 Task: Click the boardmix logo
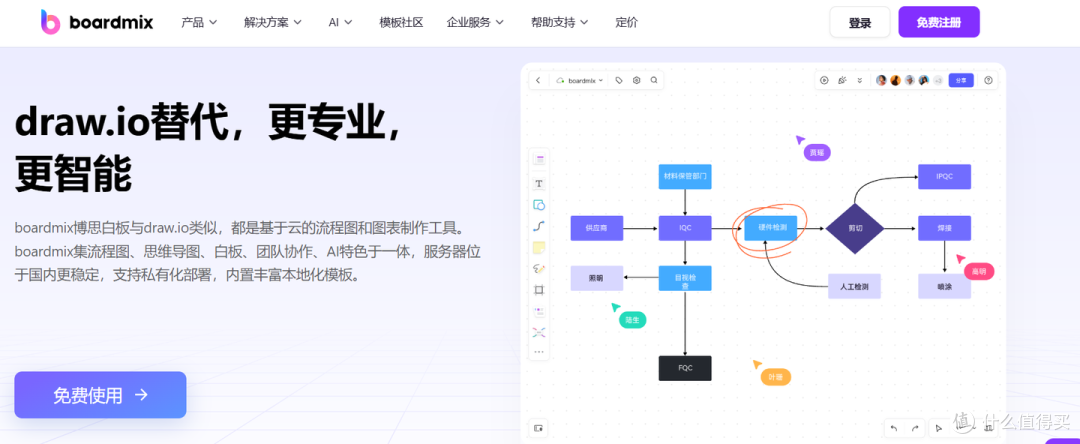point(97,22)
